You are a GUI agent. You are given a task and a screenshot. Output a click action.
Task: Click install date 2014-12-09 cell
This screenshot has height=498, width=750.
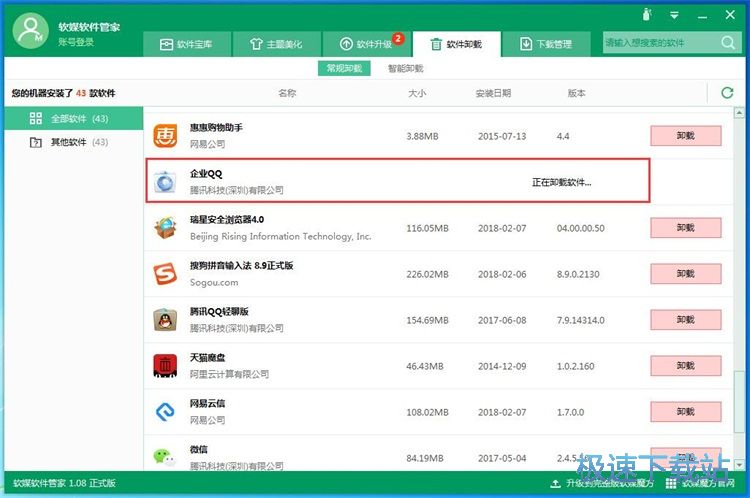coord(502,366)
